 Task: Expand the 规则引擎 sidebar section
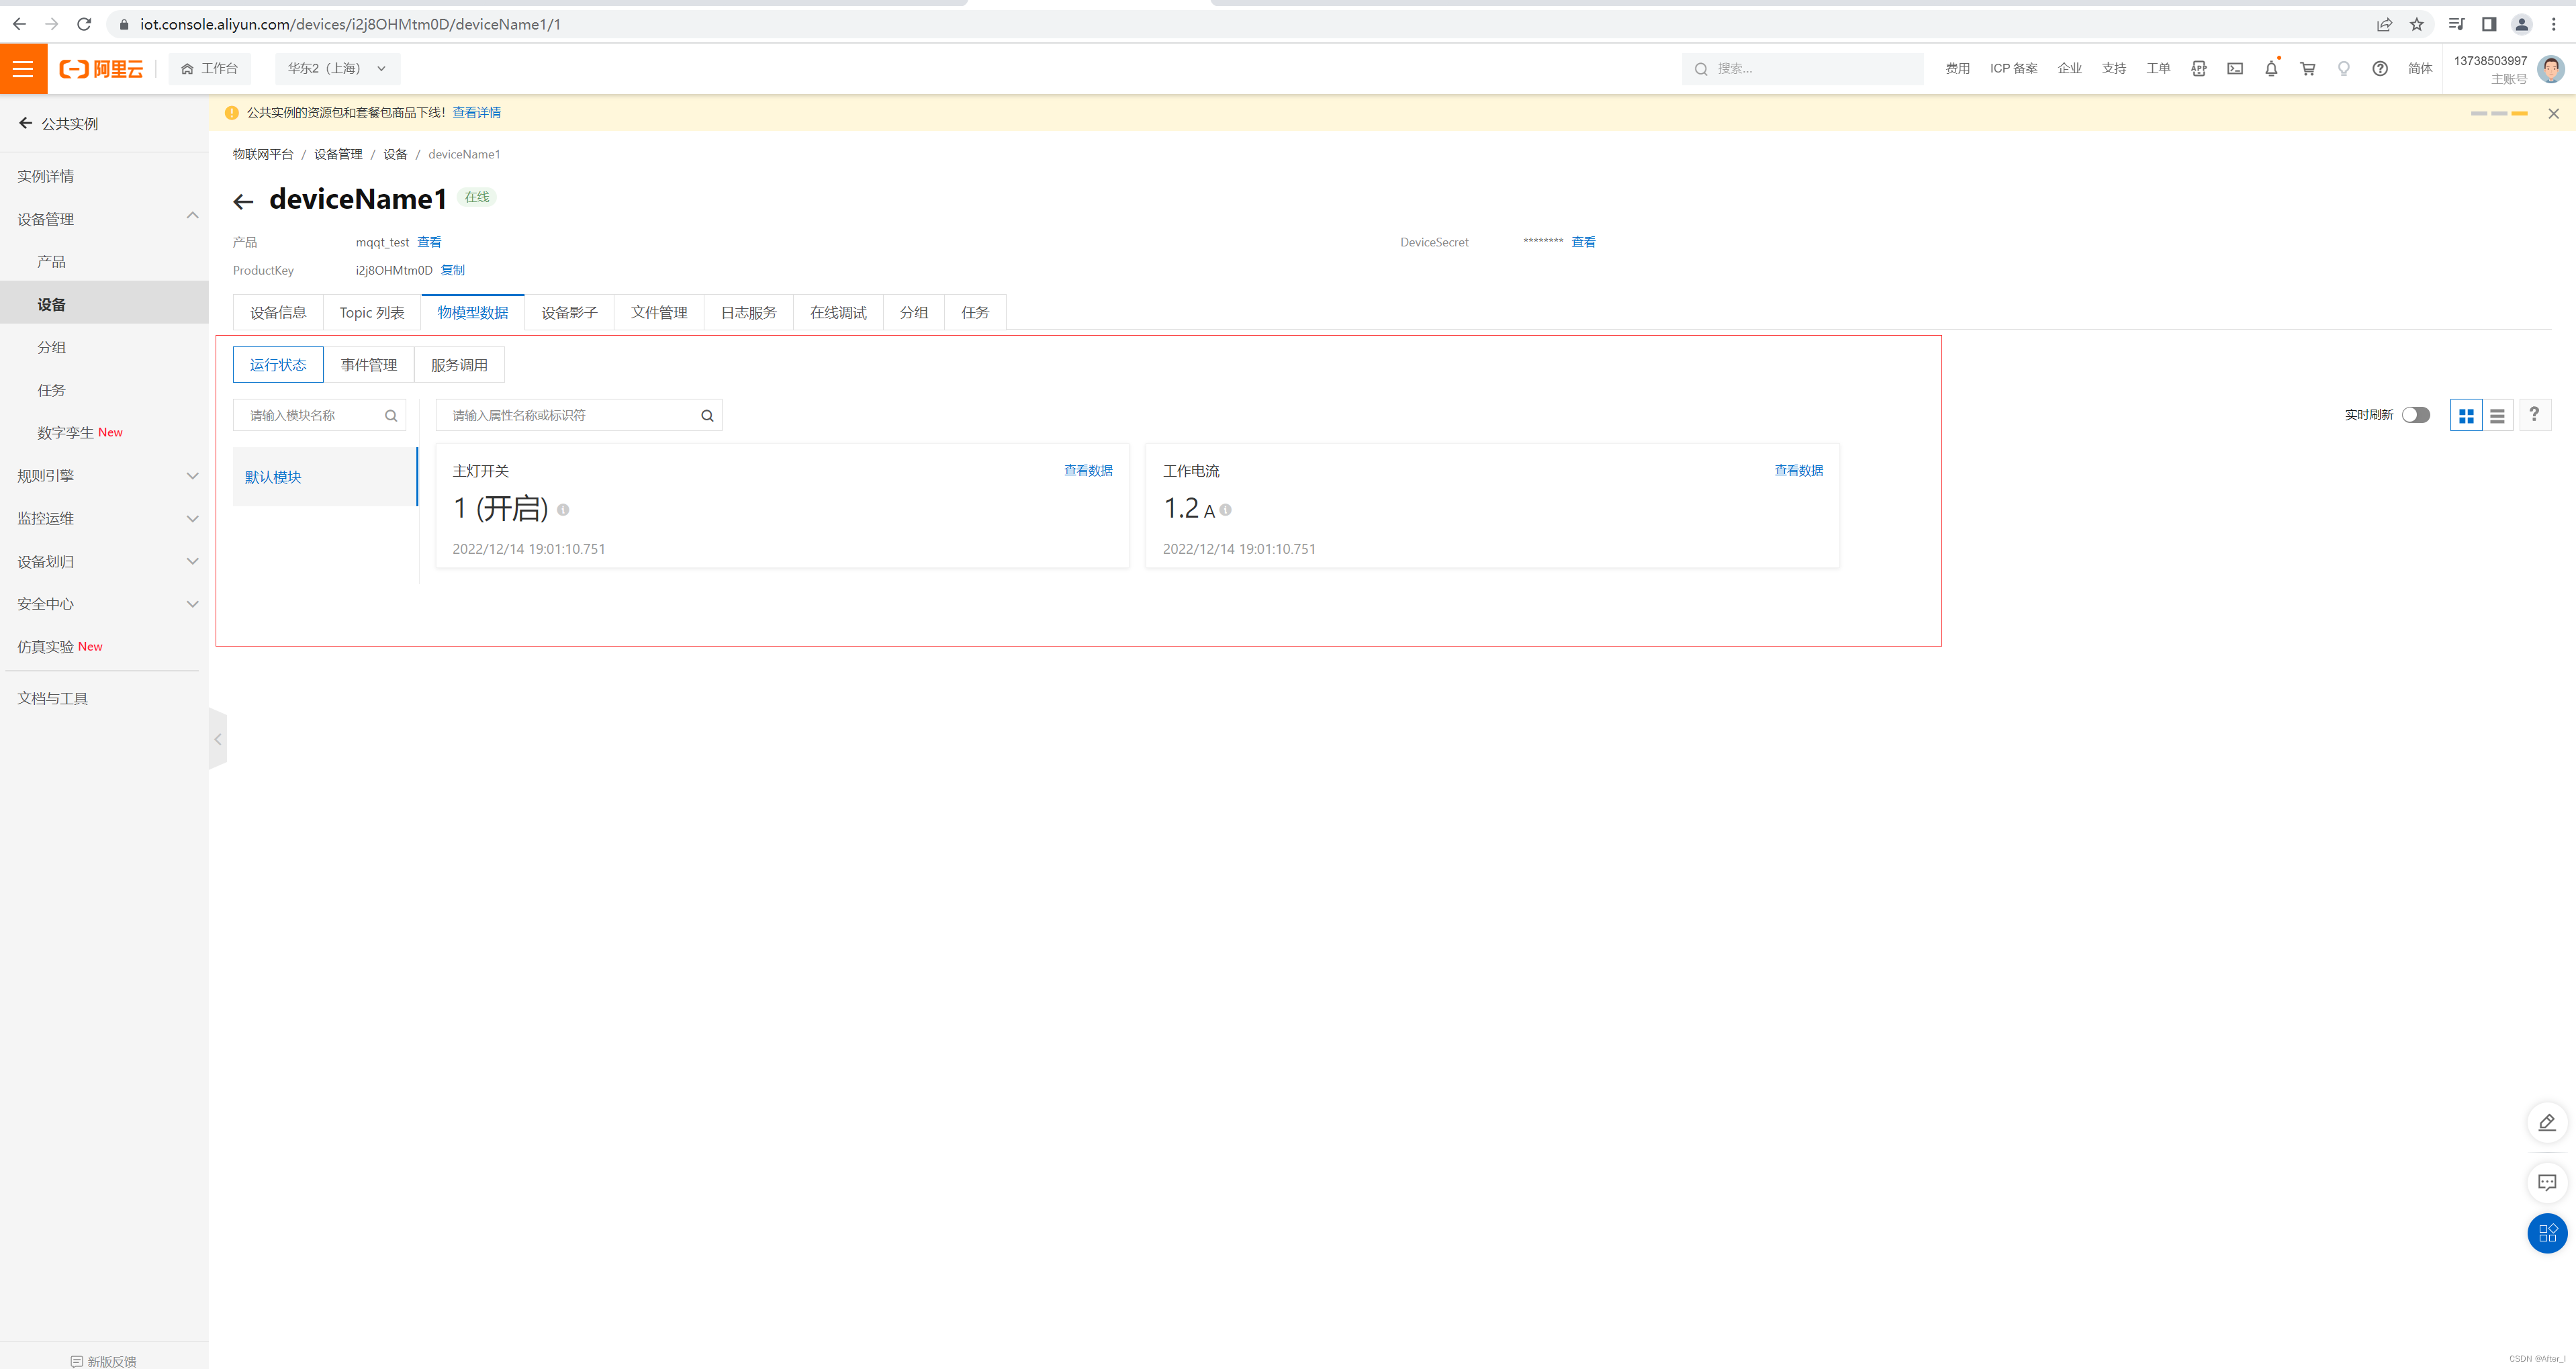(192, 476)
